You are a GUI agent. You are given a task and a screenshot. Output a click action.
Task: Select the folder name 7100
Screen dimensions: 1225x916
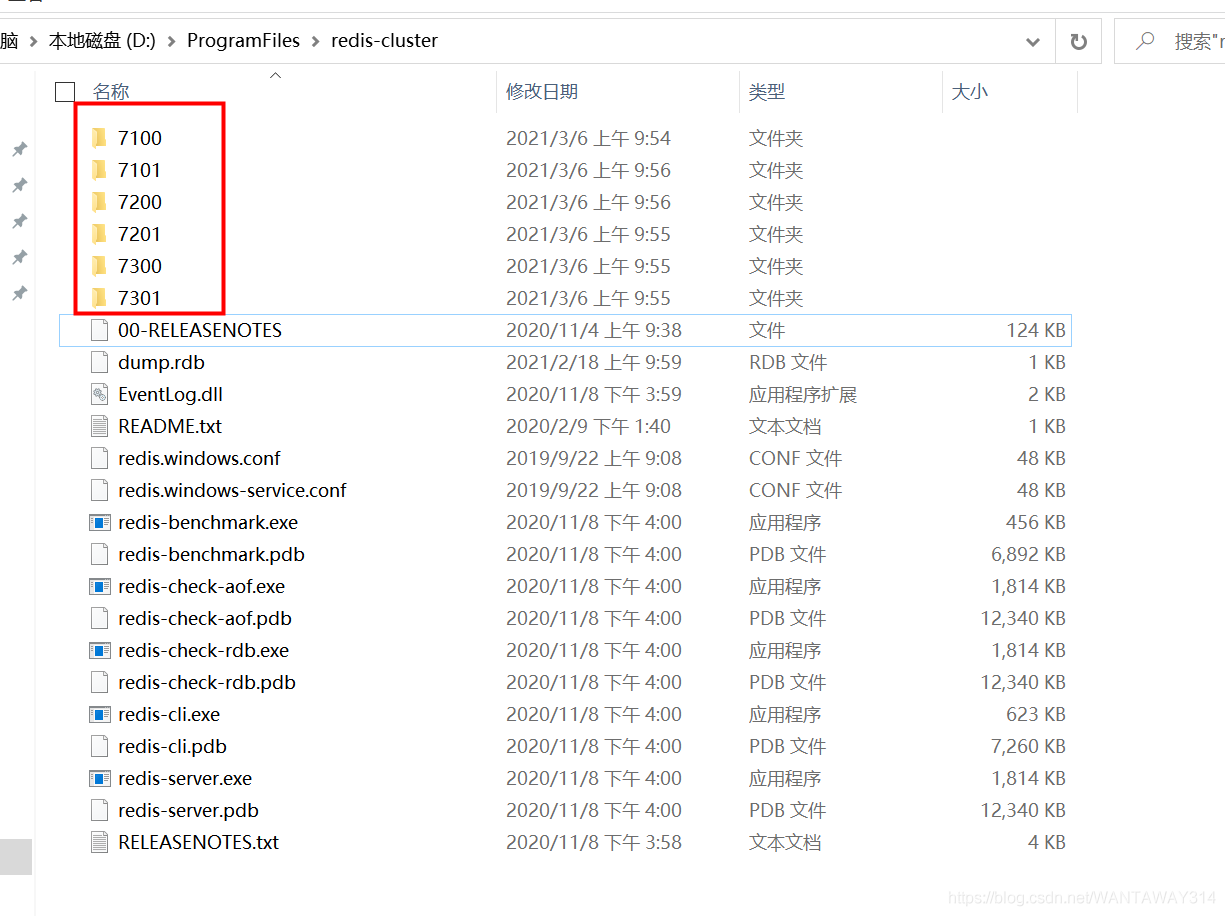140,138
